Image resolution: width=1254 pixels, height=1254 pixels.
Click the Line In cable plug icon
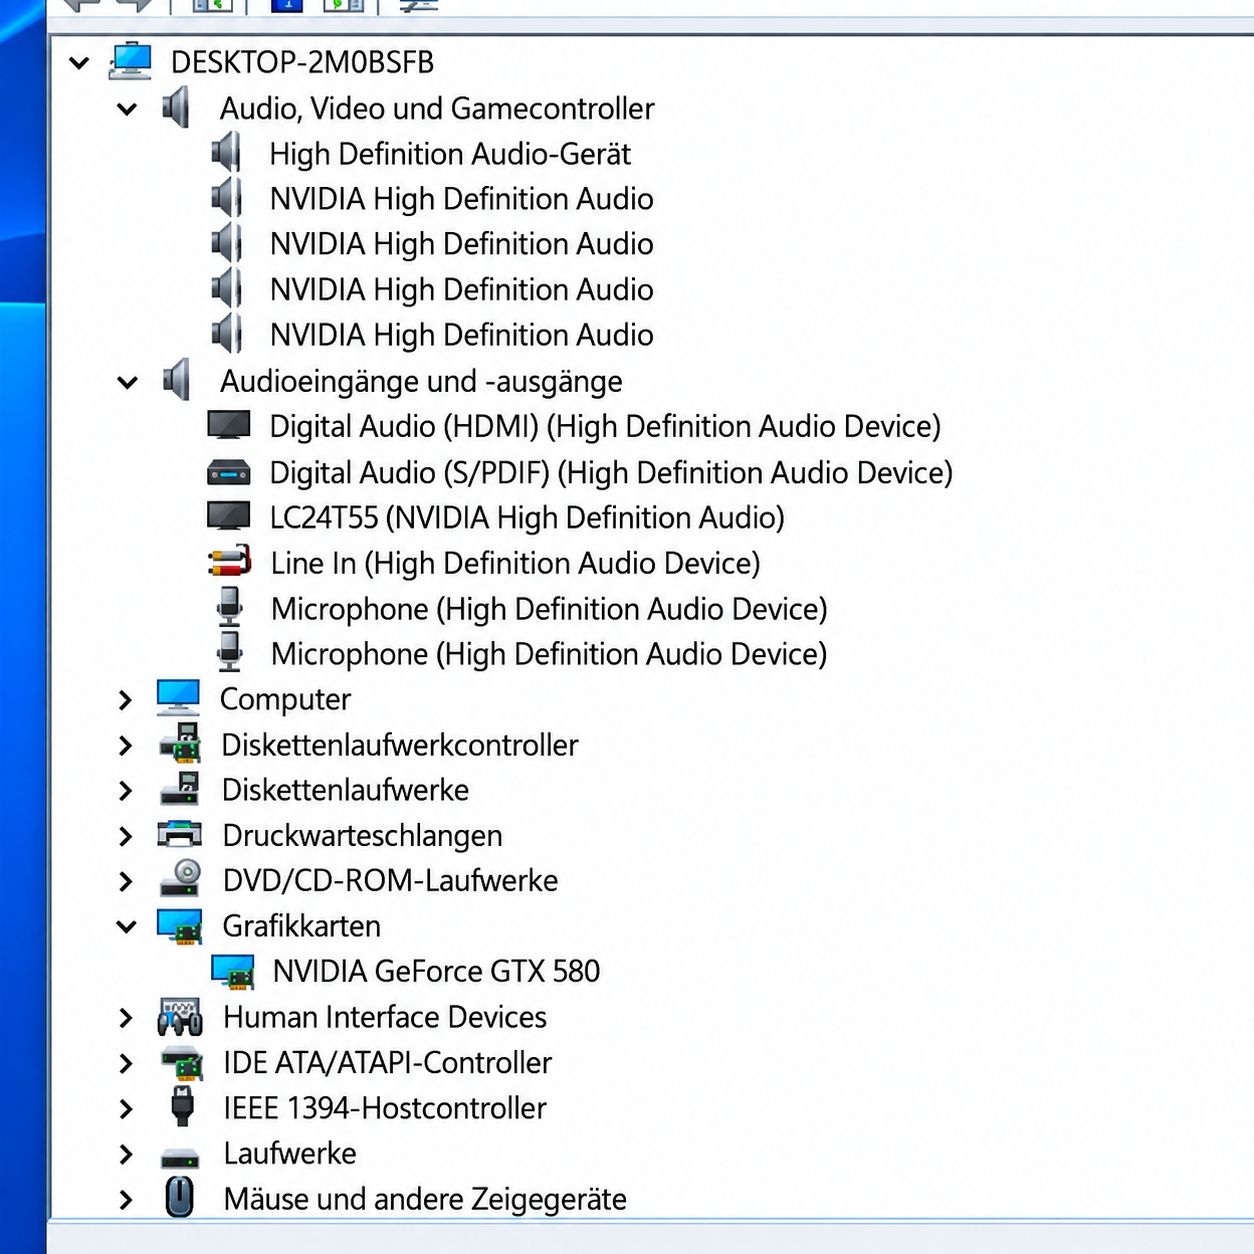pyautogui.click(x=229, y=562)
